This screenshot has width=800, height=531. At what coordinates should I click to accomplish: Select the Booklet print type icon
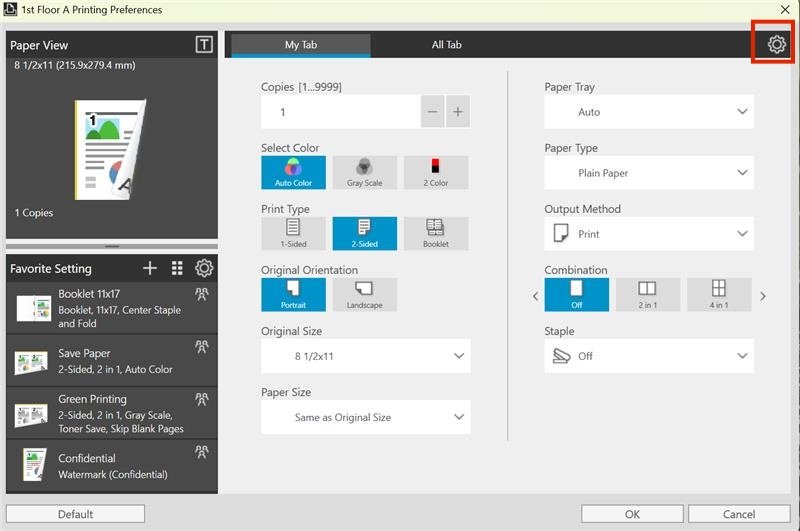[436, 234]
